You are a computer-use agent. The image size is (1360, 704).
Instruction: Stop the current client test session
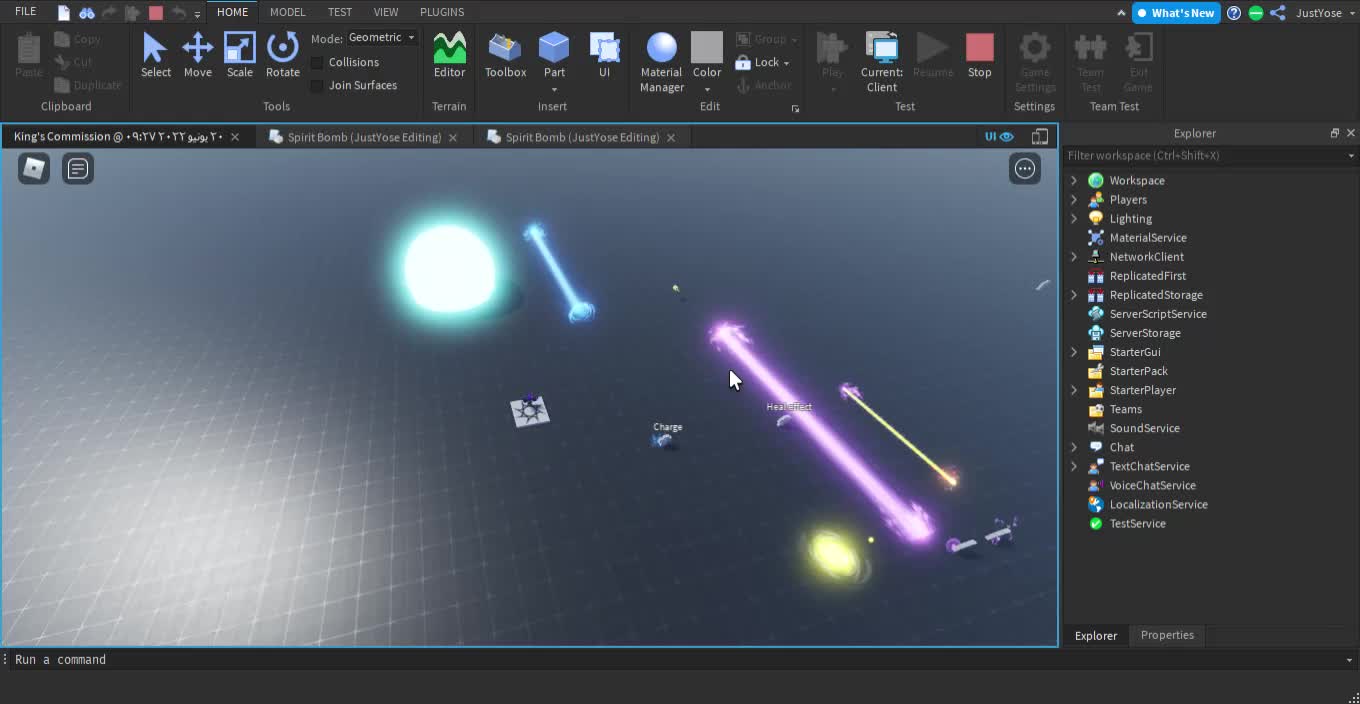tap(979, 55)
